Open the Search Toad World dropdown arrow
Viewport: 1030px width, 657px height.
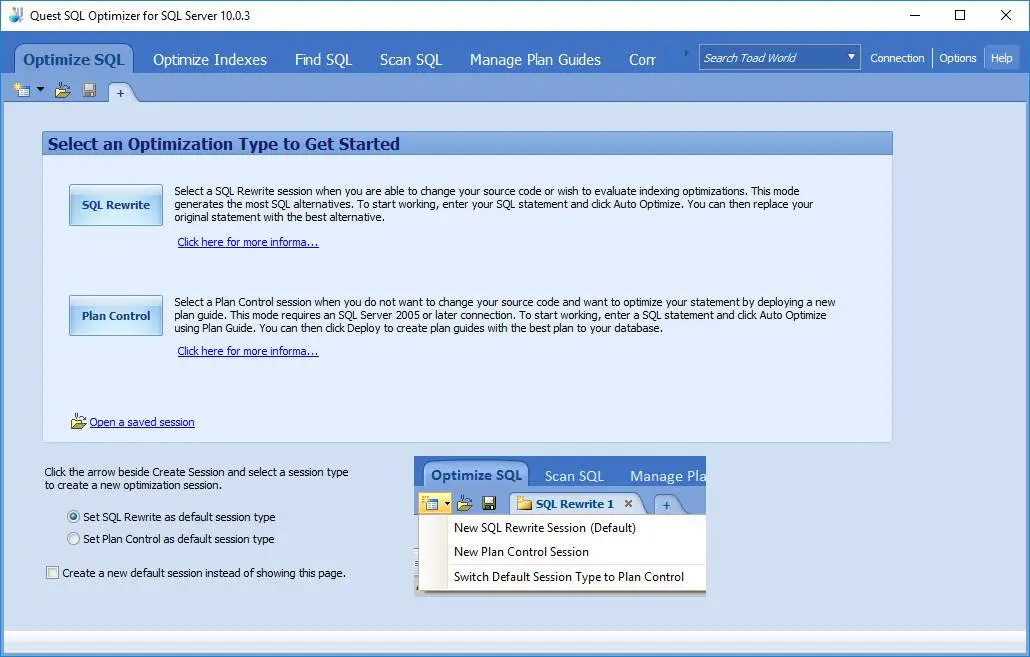click(x=851, y=57)
